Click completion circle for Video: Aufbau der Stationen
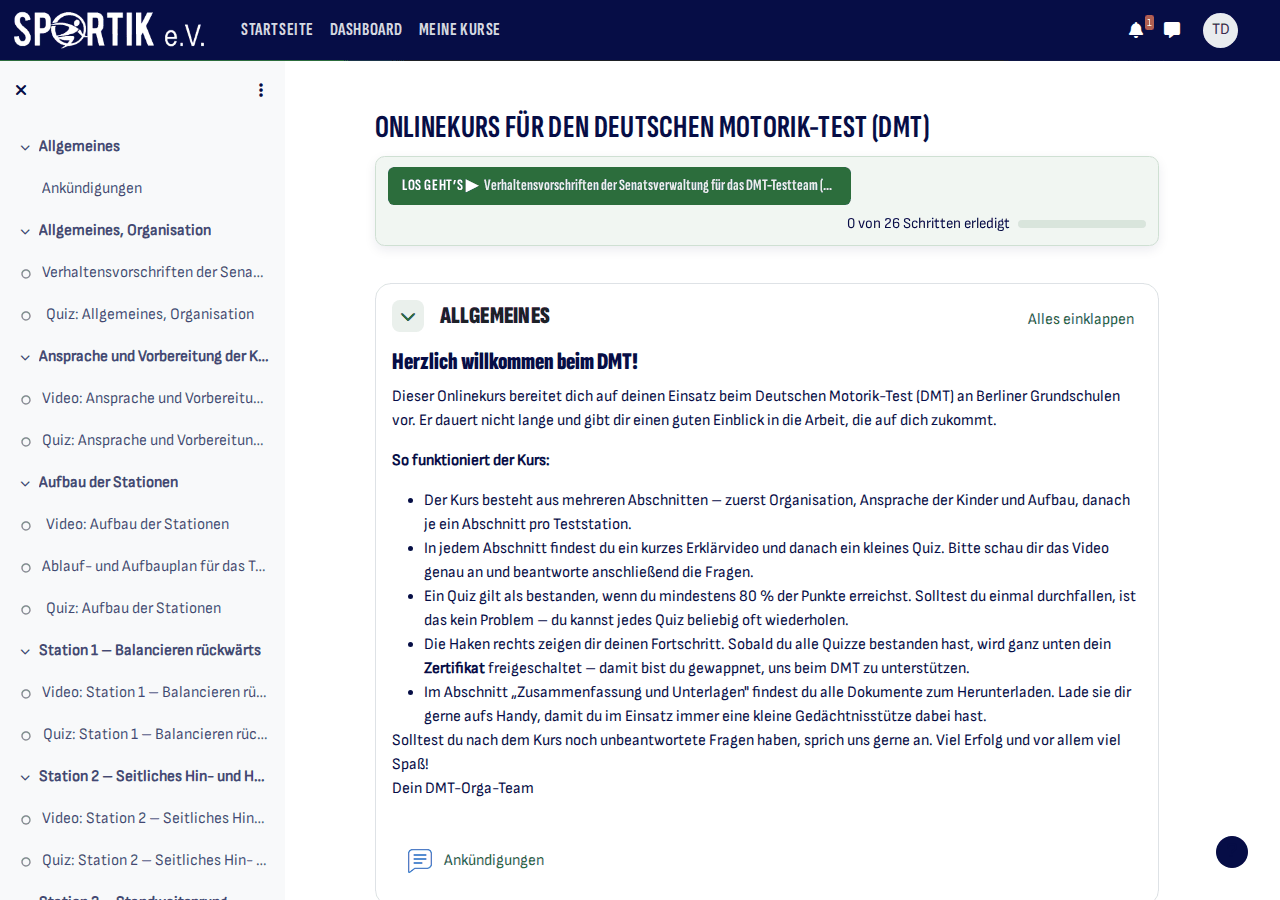The image size is (1280, 900). 26,525
